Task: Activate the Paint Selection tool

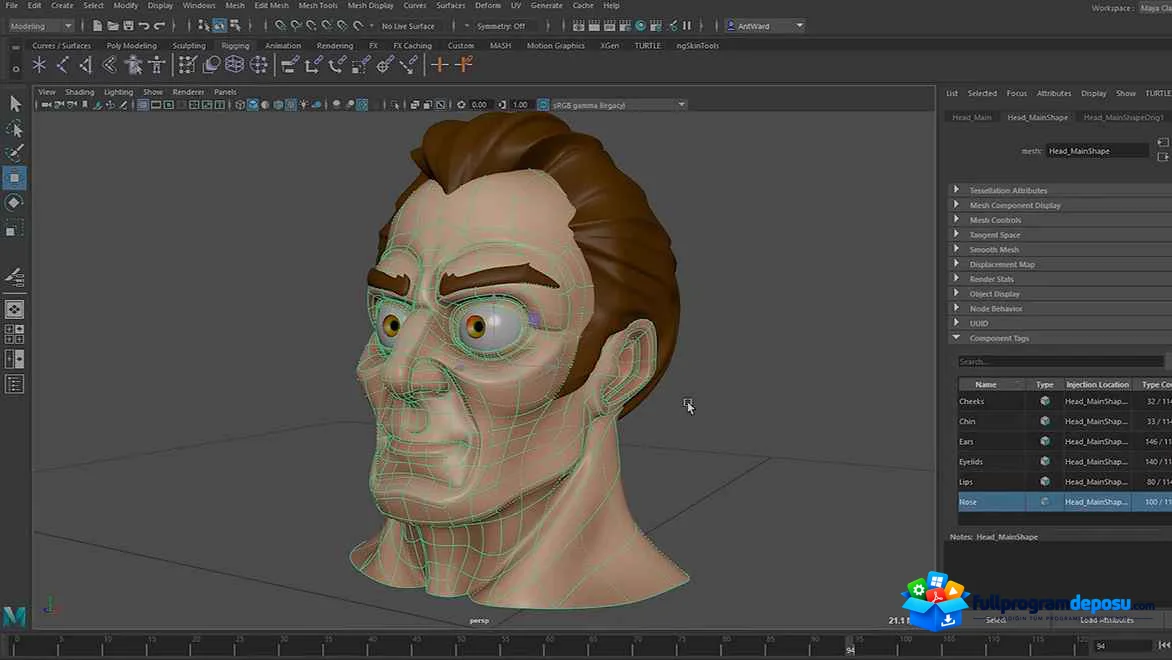Action: click(x=14, y=152)
